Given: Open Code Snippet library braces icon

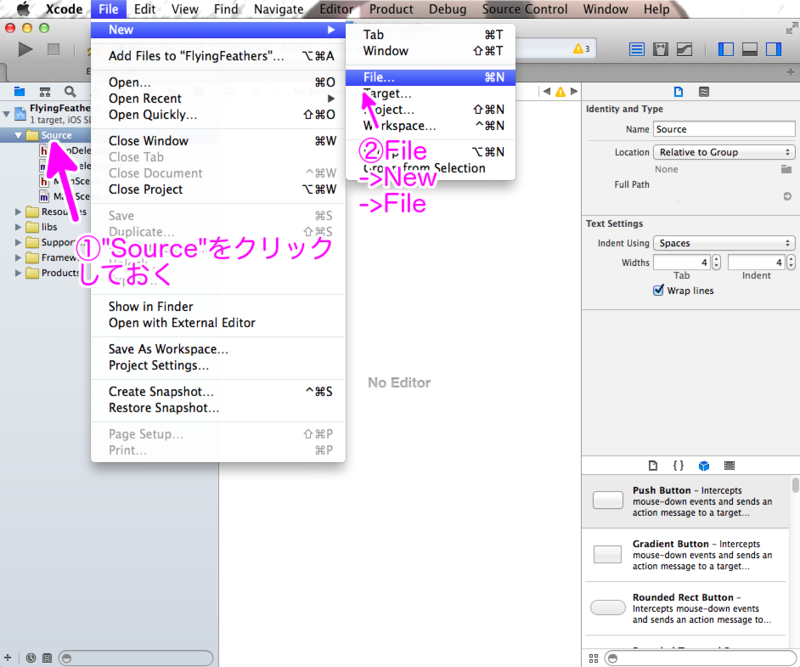Looking at the screenshot, I should click(x=678, y=465).
